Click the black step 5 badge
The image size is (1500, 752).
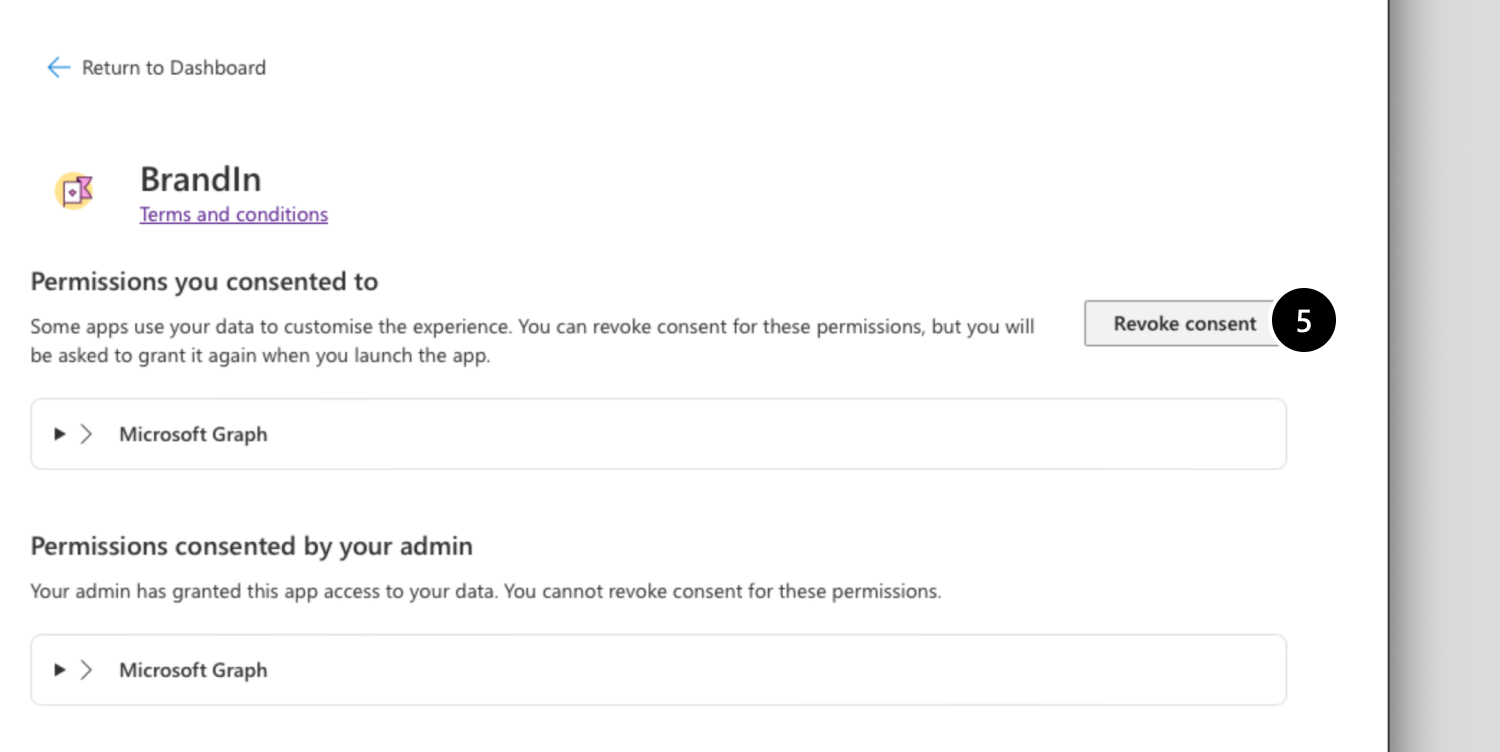(1303, 322)
